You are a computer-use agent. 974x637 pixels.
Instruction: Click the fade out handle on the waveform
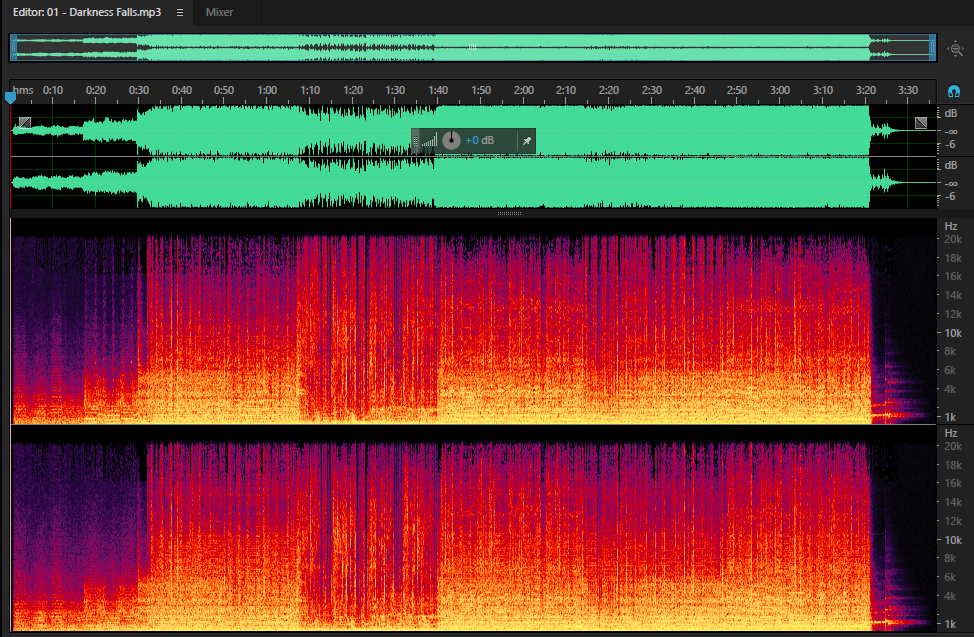click(x=921, y=123)
